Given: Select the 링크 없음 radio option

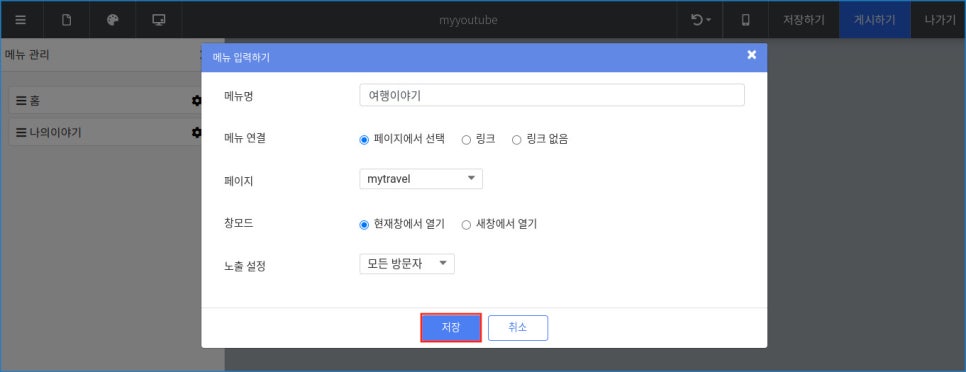Looking at the screenshot, I should click(x=517, y=139).
